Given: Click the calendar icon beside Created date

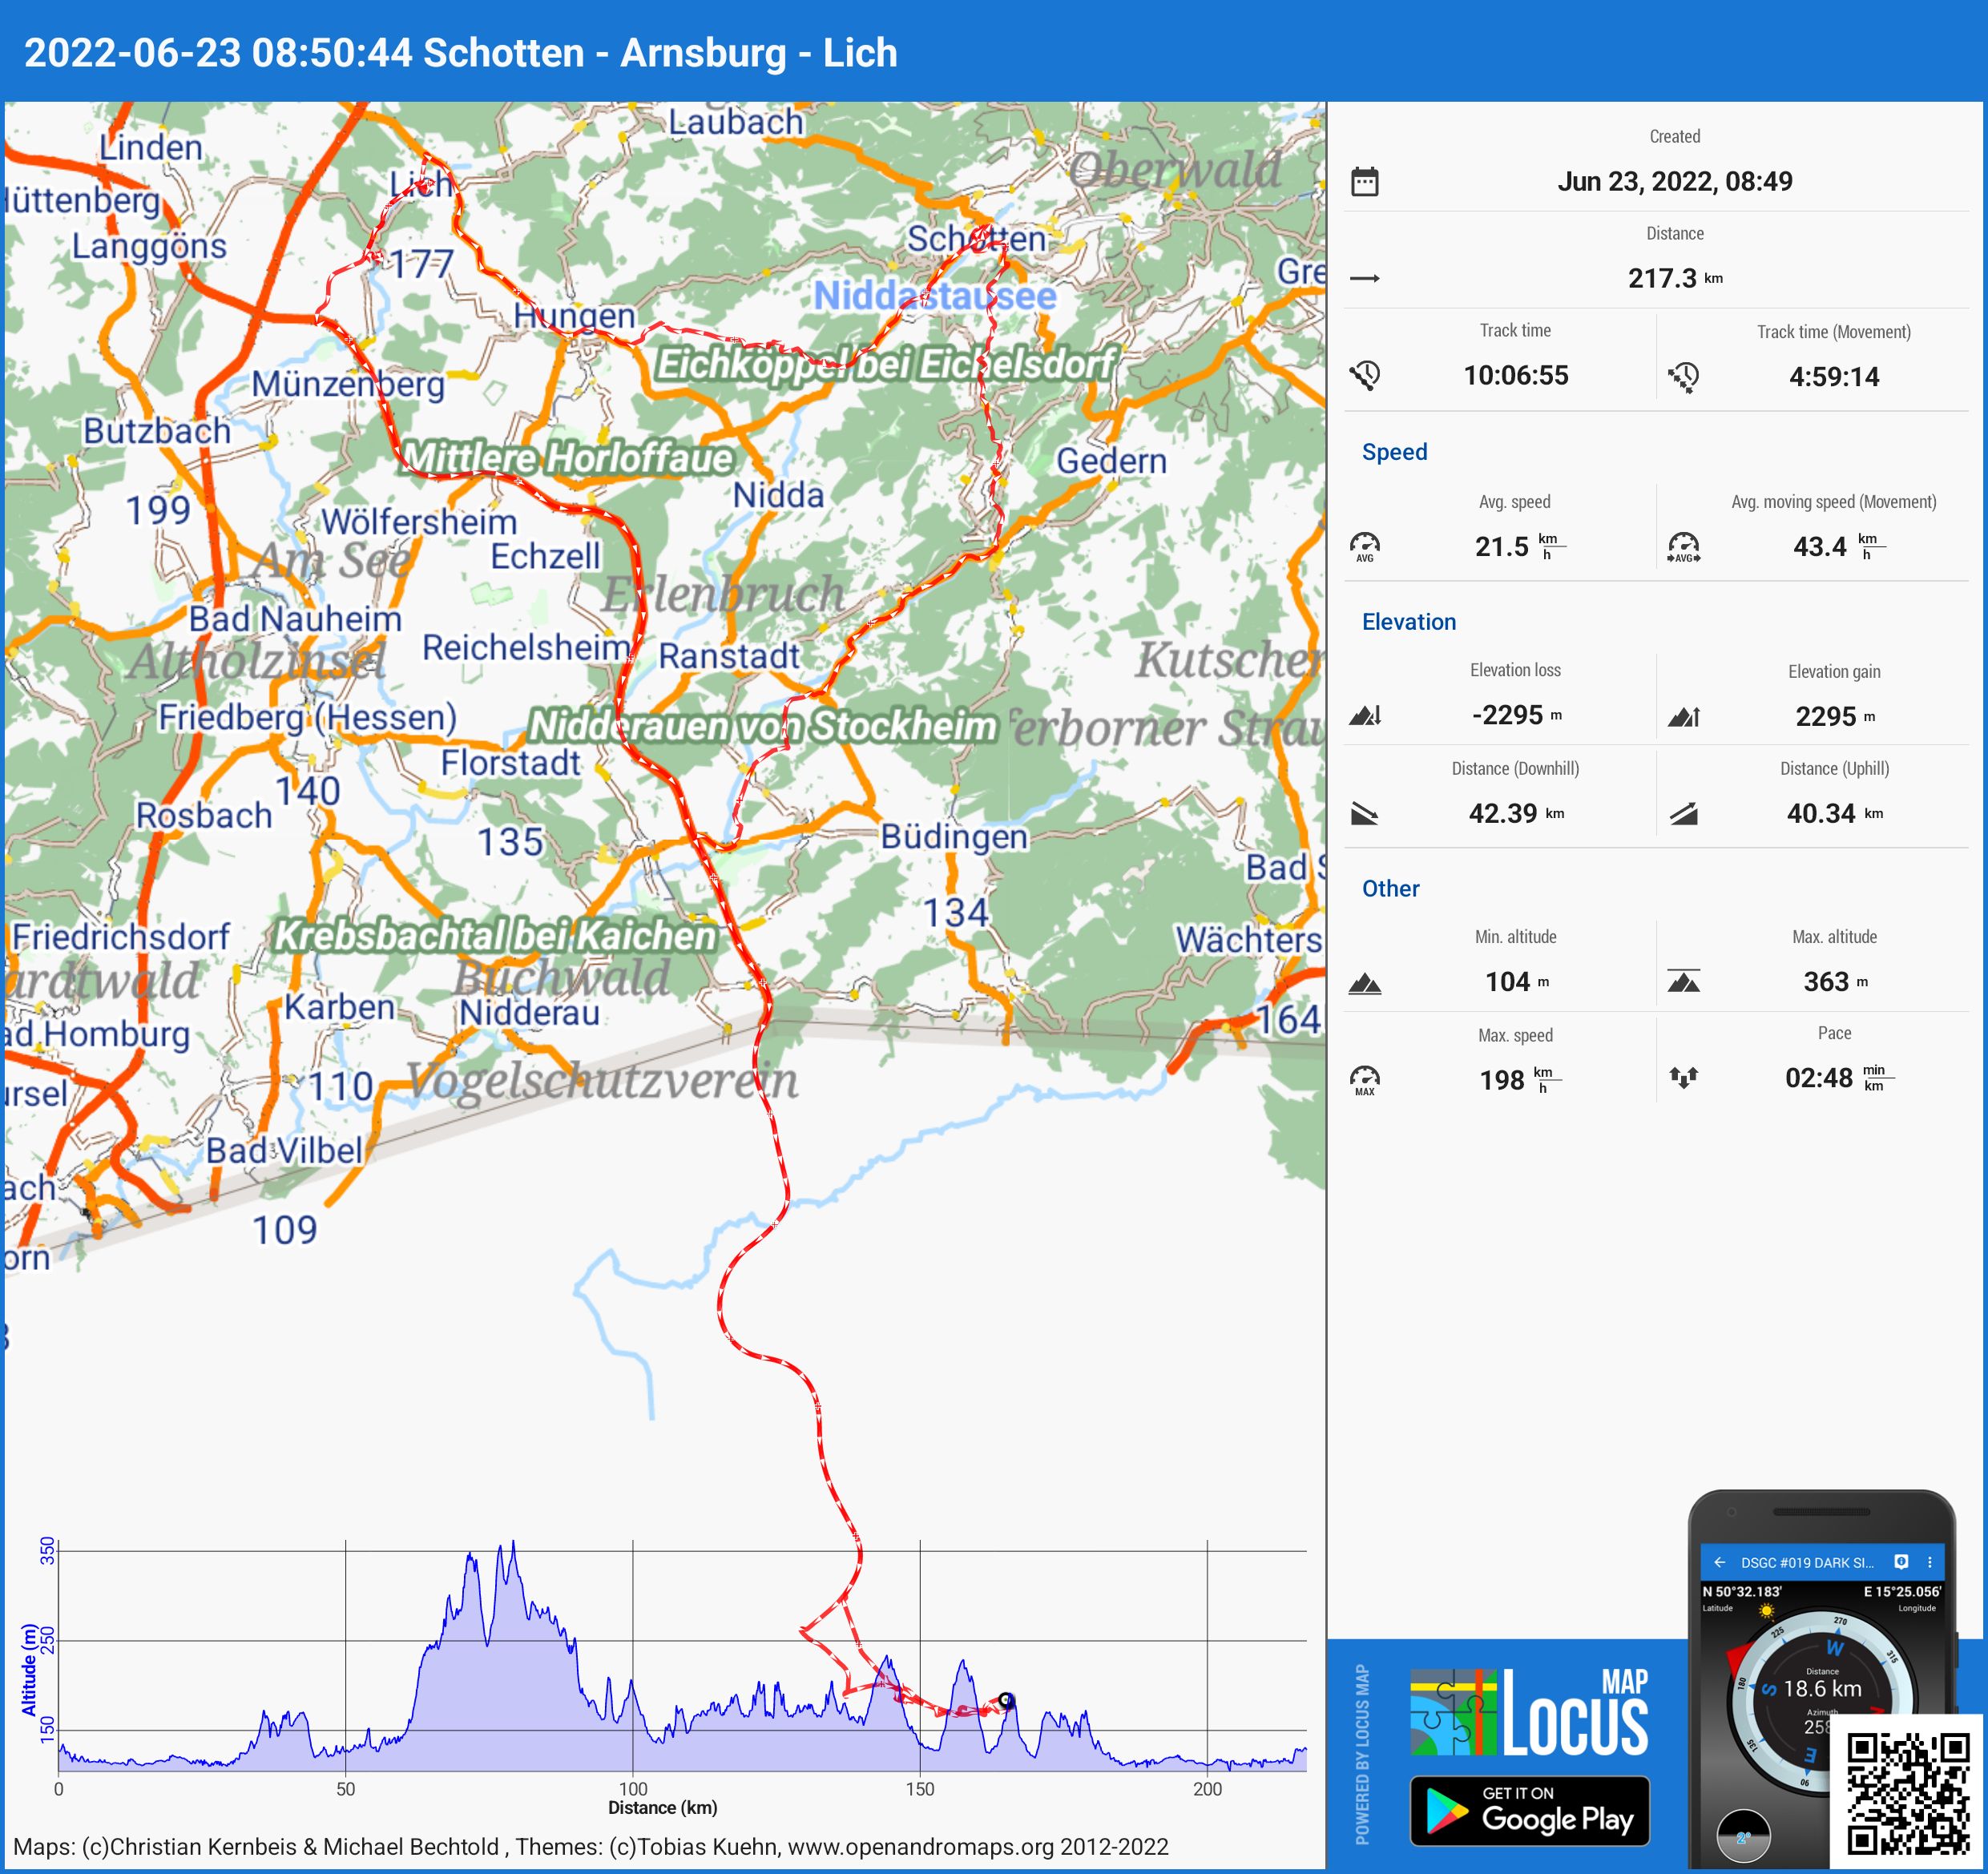Looking at the screenshot, I should (1364, 182).
